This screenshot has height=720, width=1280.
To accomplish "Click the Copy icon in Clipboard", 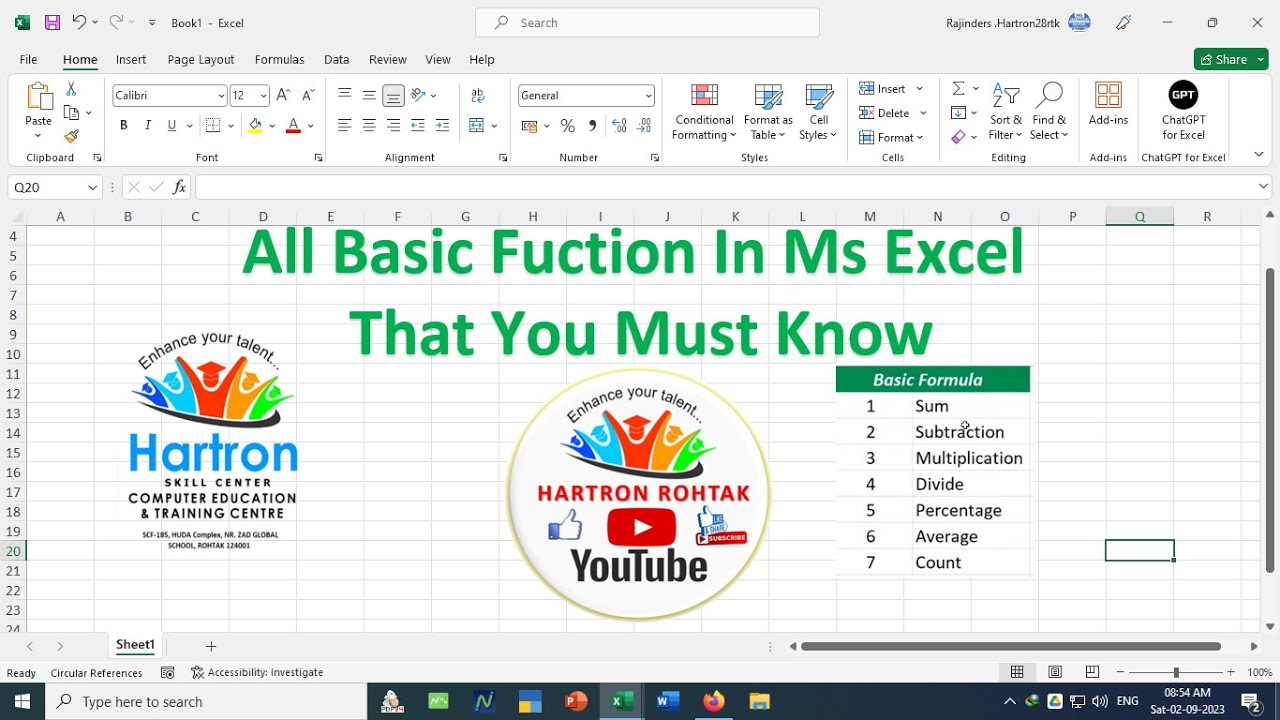I will 71,113.
